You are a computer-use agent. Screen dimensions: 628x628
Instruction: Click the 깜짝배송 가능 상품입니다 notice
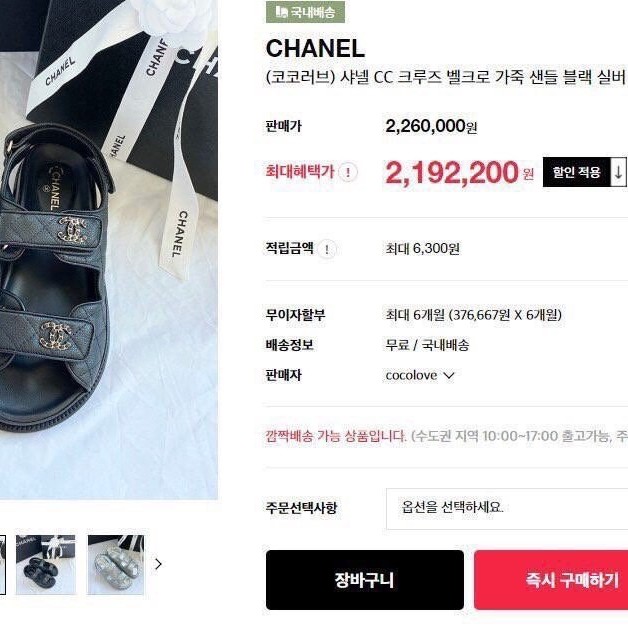point(336,436)
